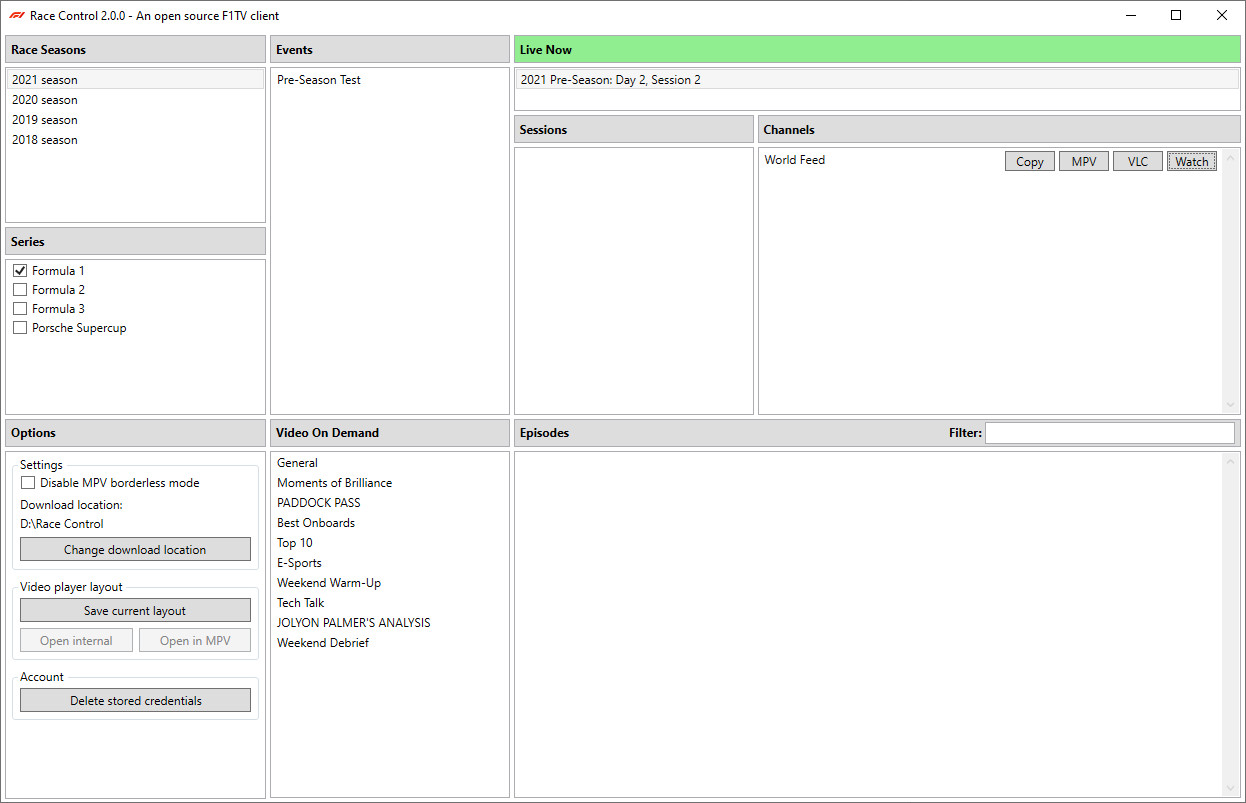Select Moments of Brilliance

[x=390, y=483]
